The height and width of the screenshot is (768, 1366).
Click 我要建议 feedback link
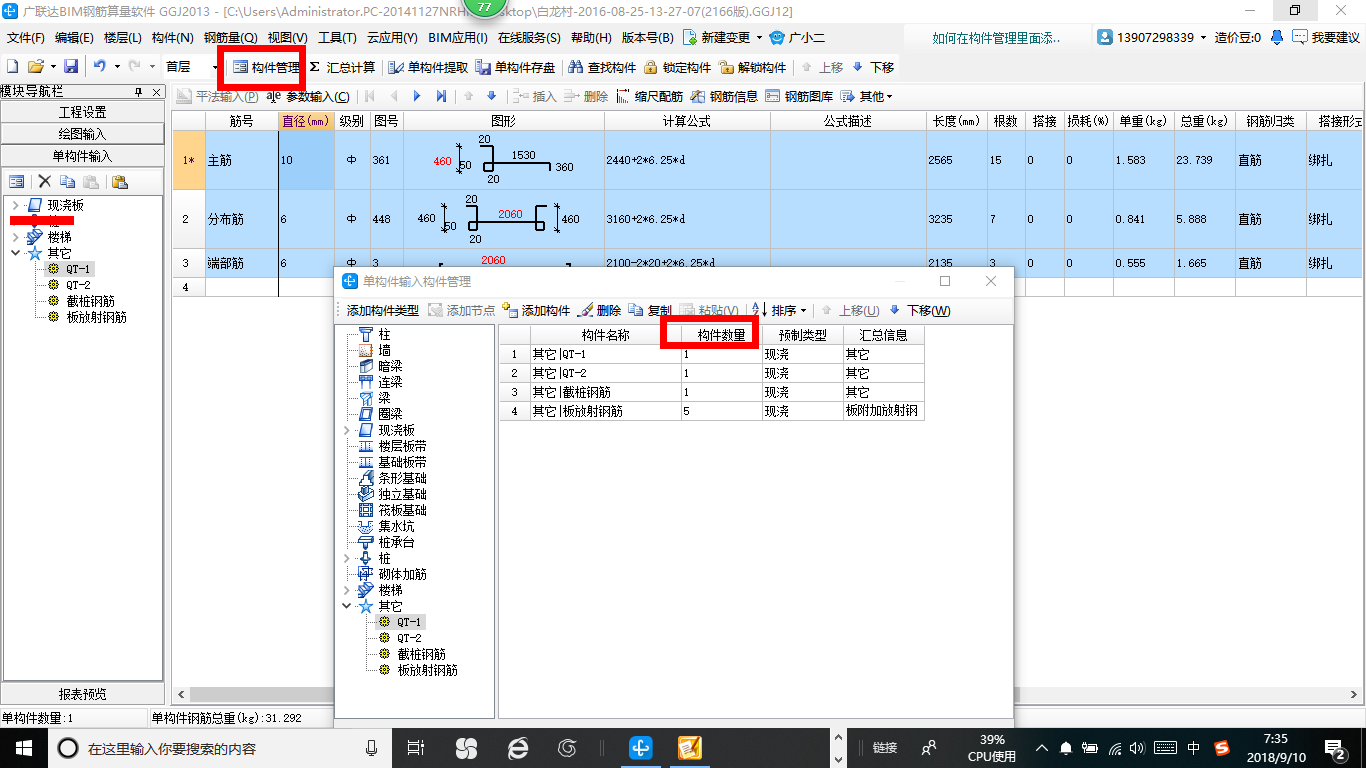pos(1326,38)
